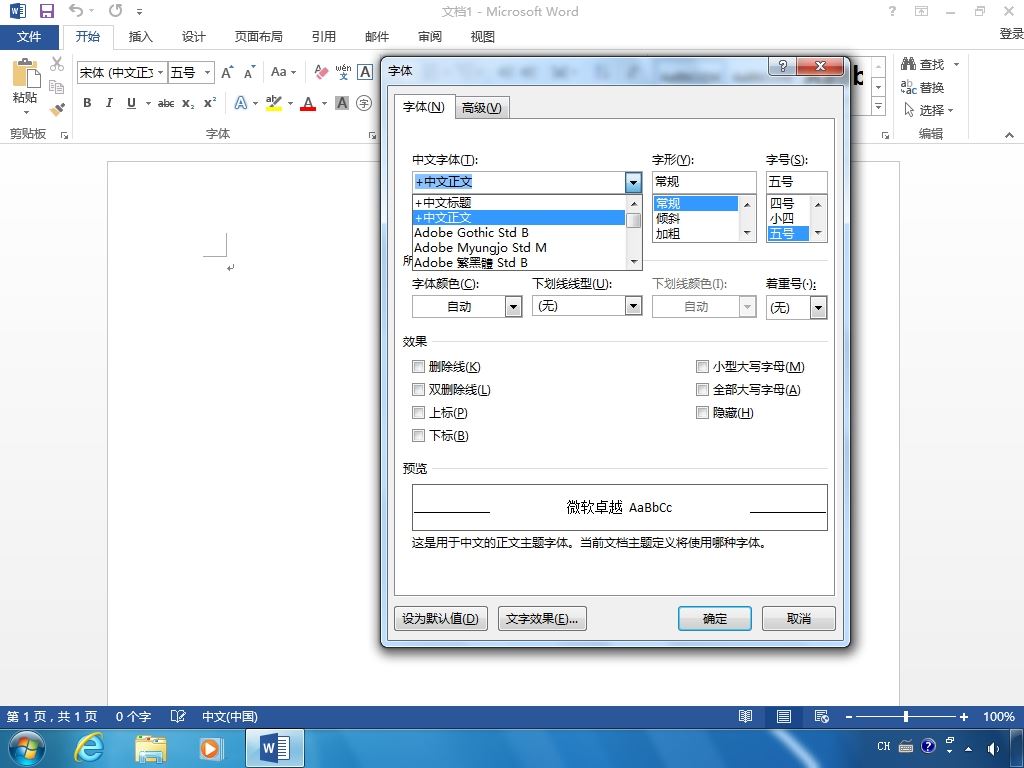Click the Copy icon in clipboard group
Image resolution: width=1024 pixels, height=768 pixels.
coord(57,86)
